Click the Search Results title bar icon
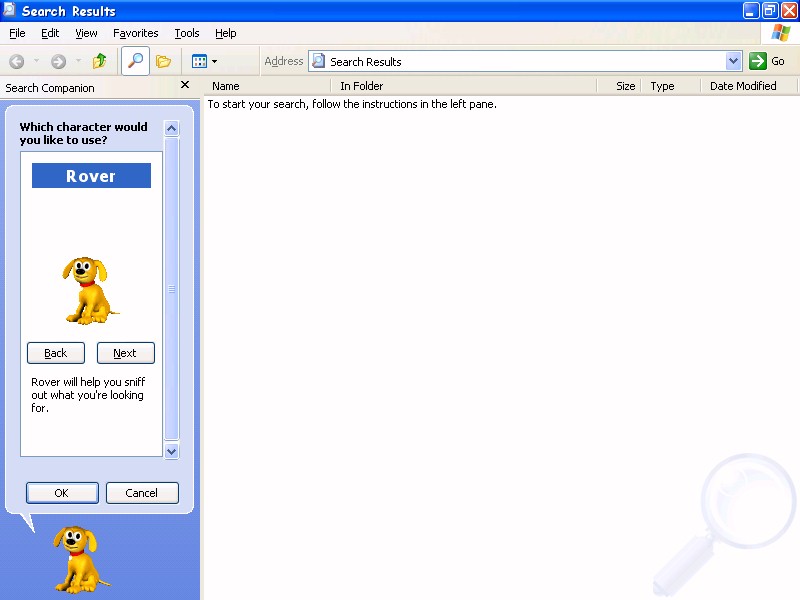Screen dimensions: 800x600 (x=9, y=10)
